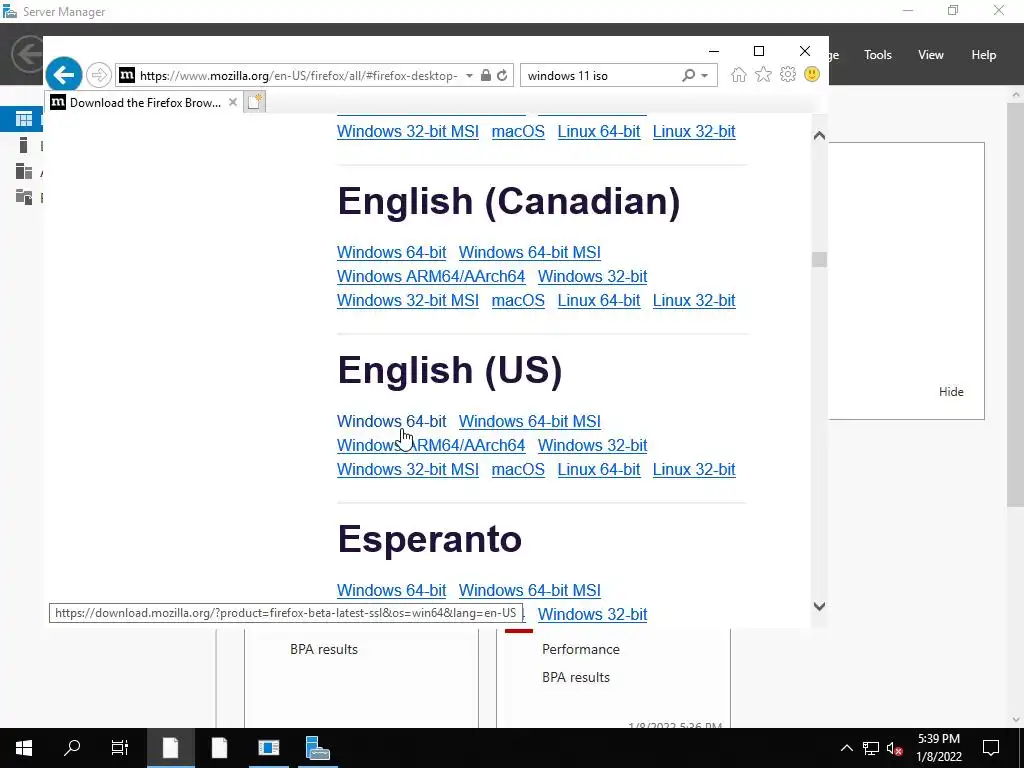Click English (US) macOS link
The image size is (1024, 768).
(x=518, y=470)
